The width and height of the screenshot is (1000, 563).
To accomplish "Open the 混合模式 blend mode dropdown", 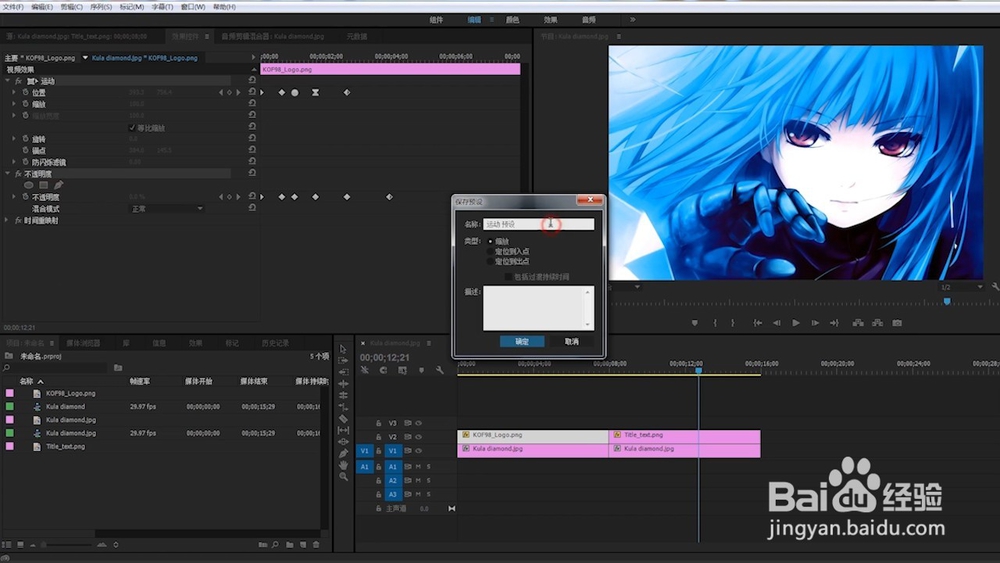I will 166,208.
